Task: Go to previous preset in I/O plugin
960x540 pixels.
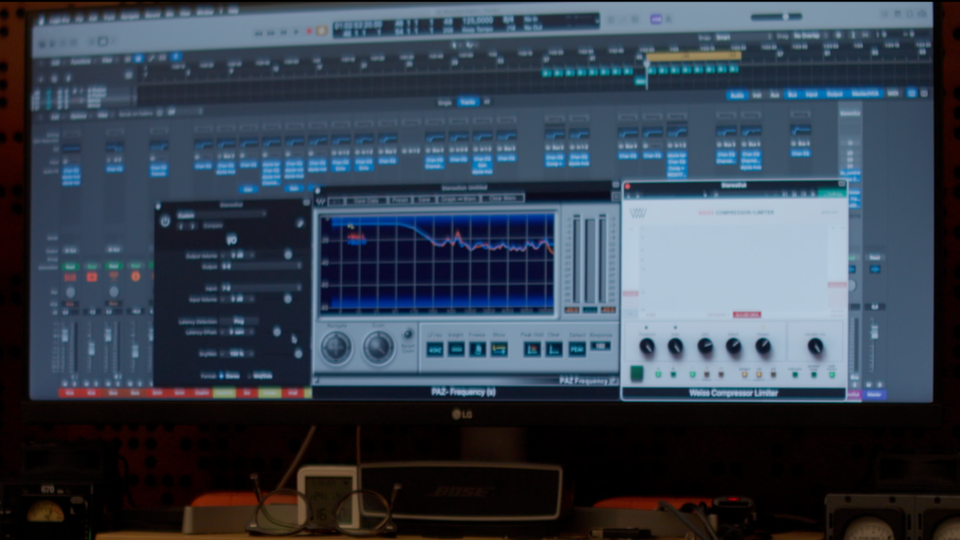Action: (x=181, y=226)
